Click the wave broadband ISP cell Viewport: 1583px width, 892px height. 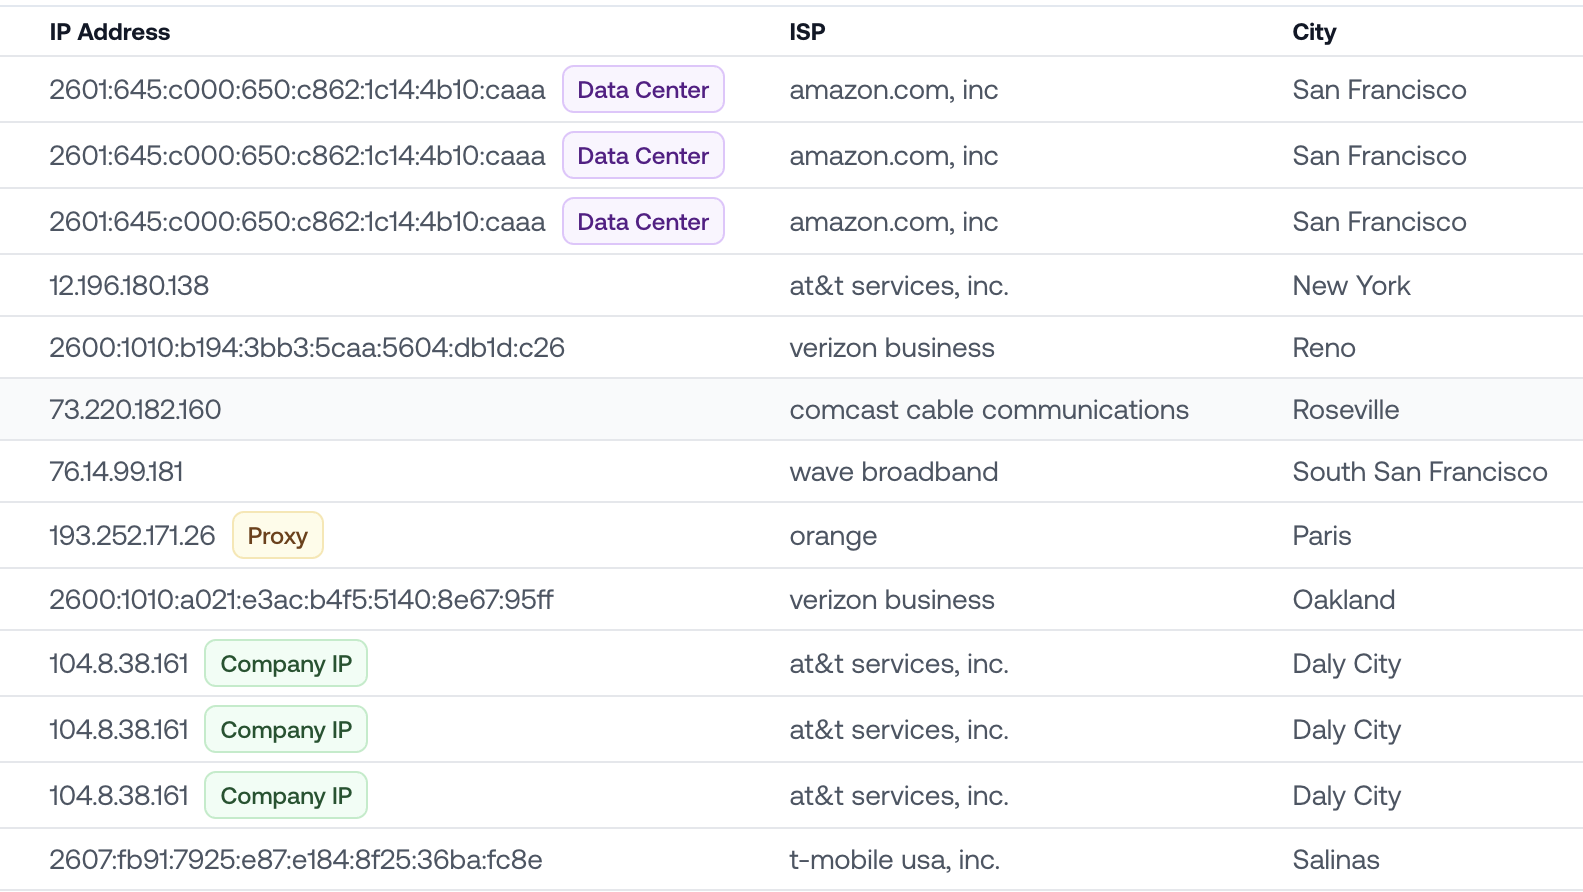[893, 472]
